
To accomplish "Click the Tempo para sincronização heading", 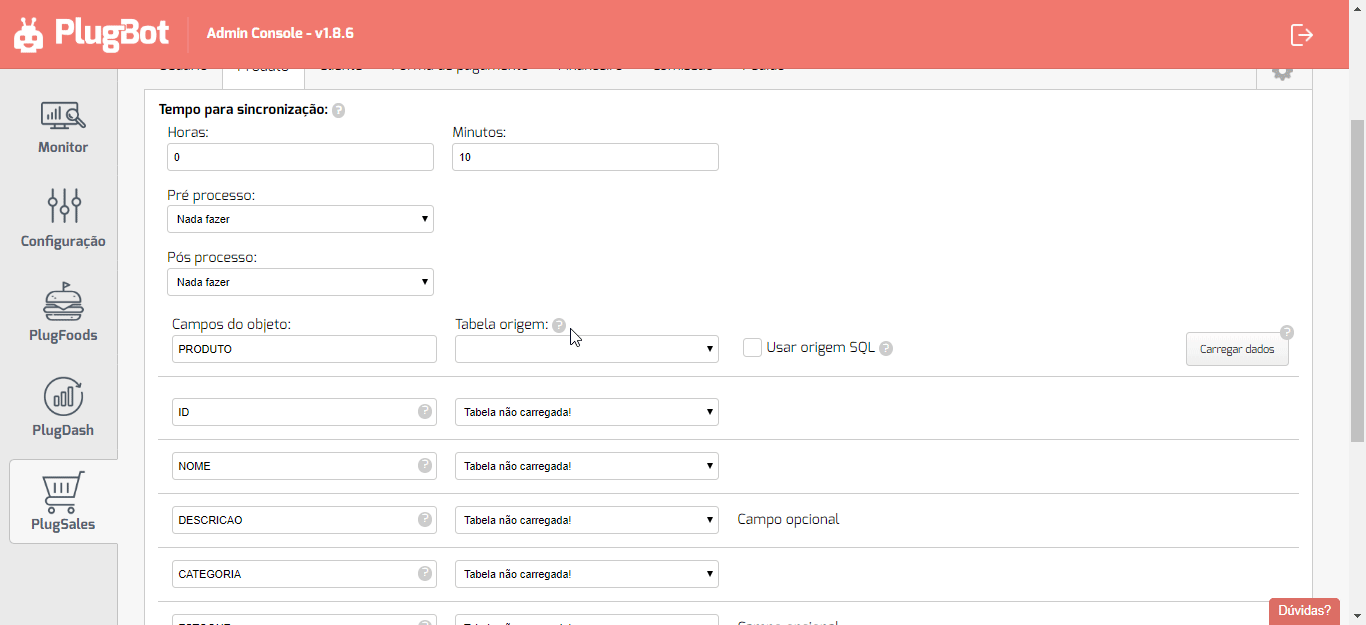I will (243, 109).
